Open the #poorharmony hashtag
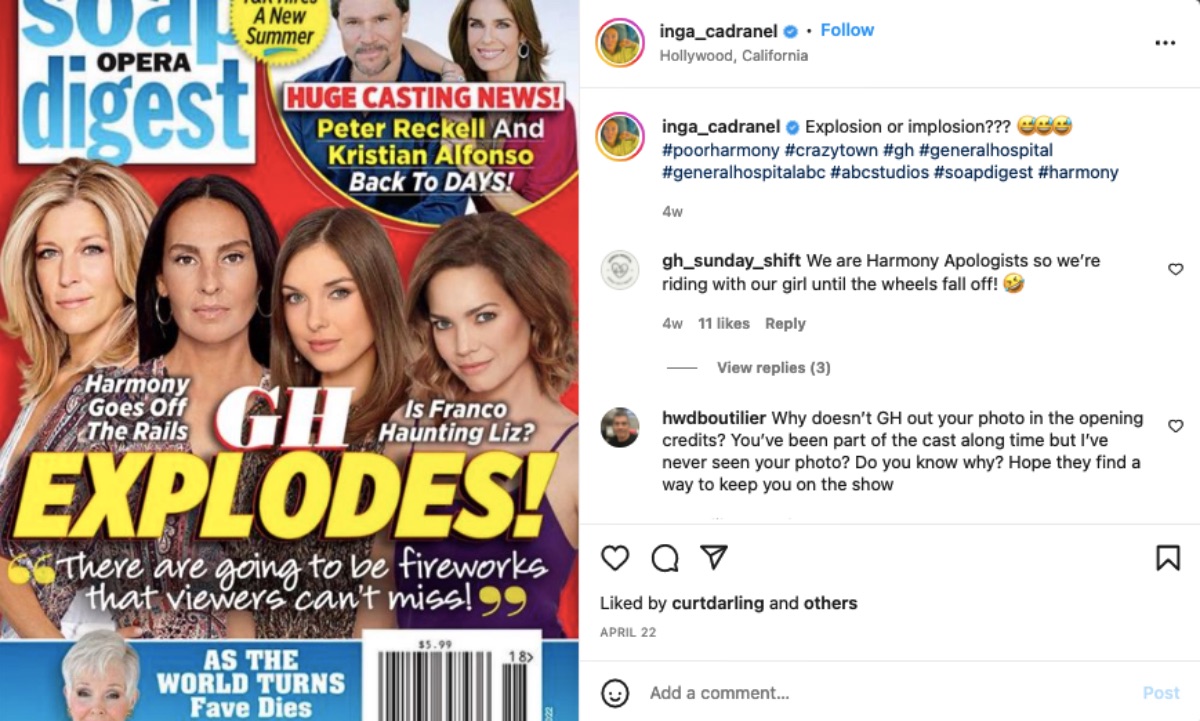Image resolution: width=1200 pixels, height=721 pixels. (720, 150)
